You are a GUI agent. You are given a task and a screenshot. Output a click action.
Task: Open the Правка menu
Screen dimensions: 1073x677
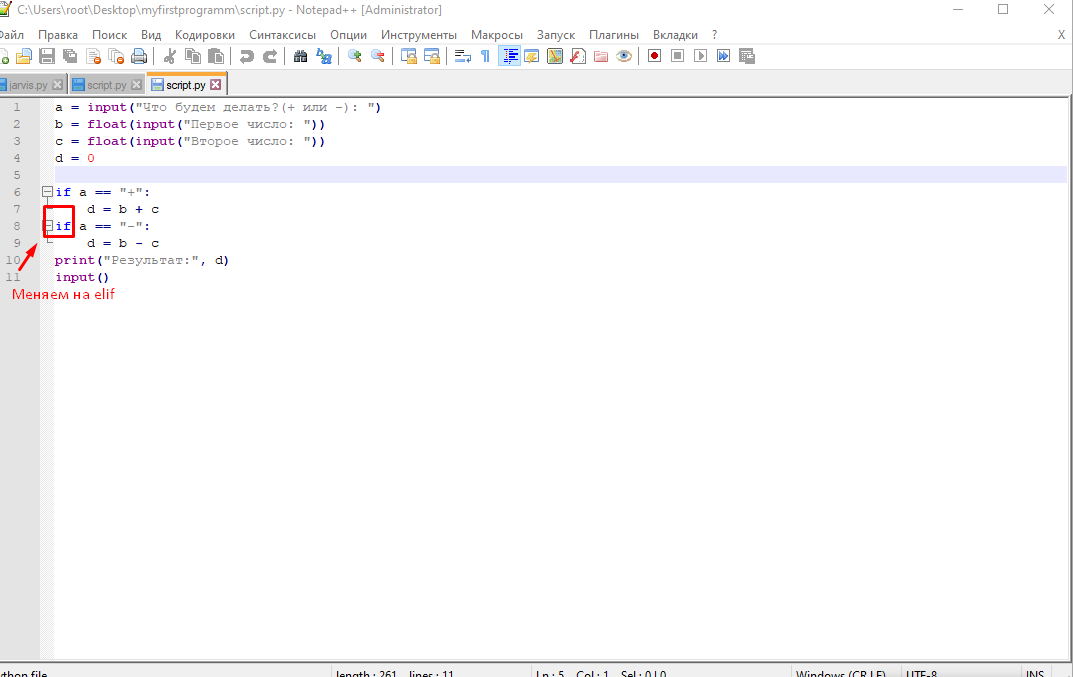[x=57, y=35]
